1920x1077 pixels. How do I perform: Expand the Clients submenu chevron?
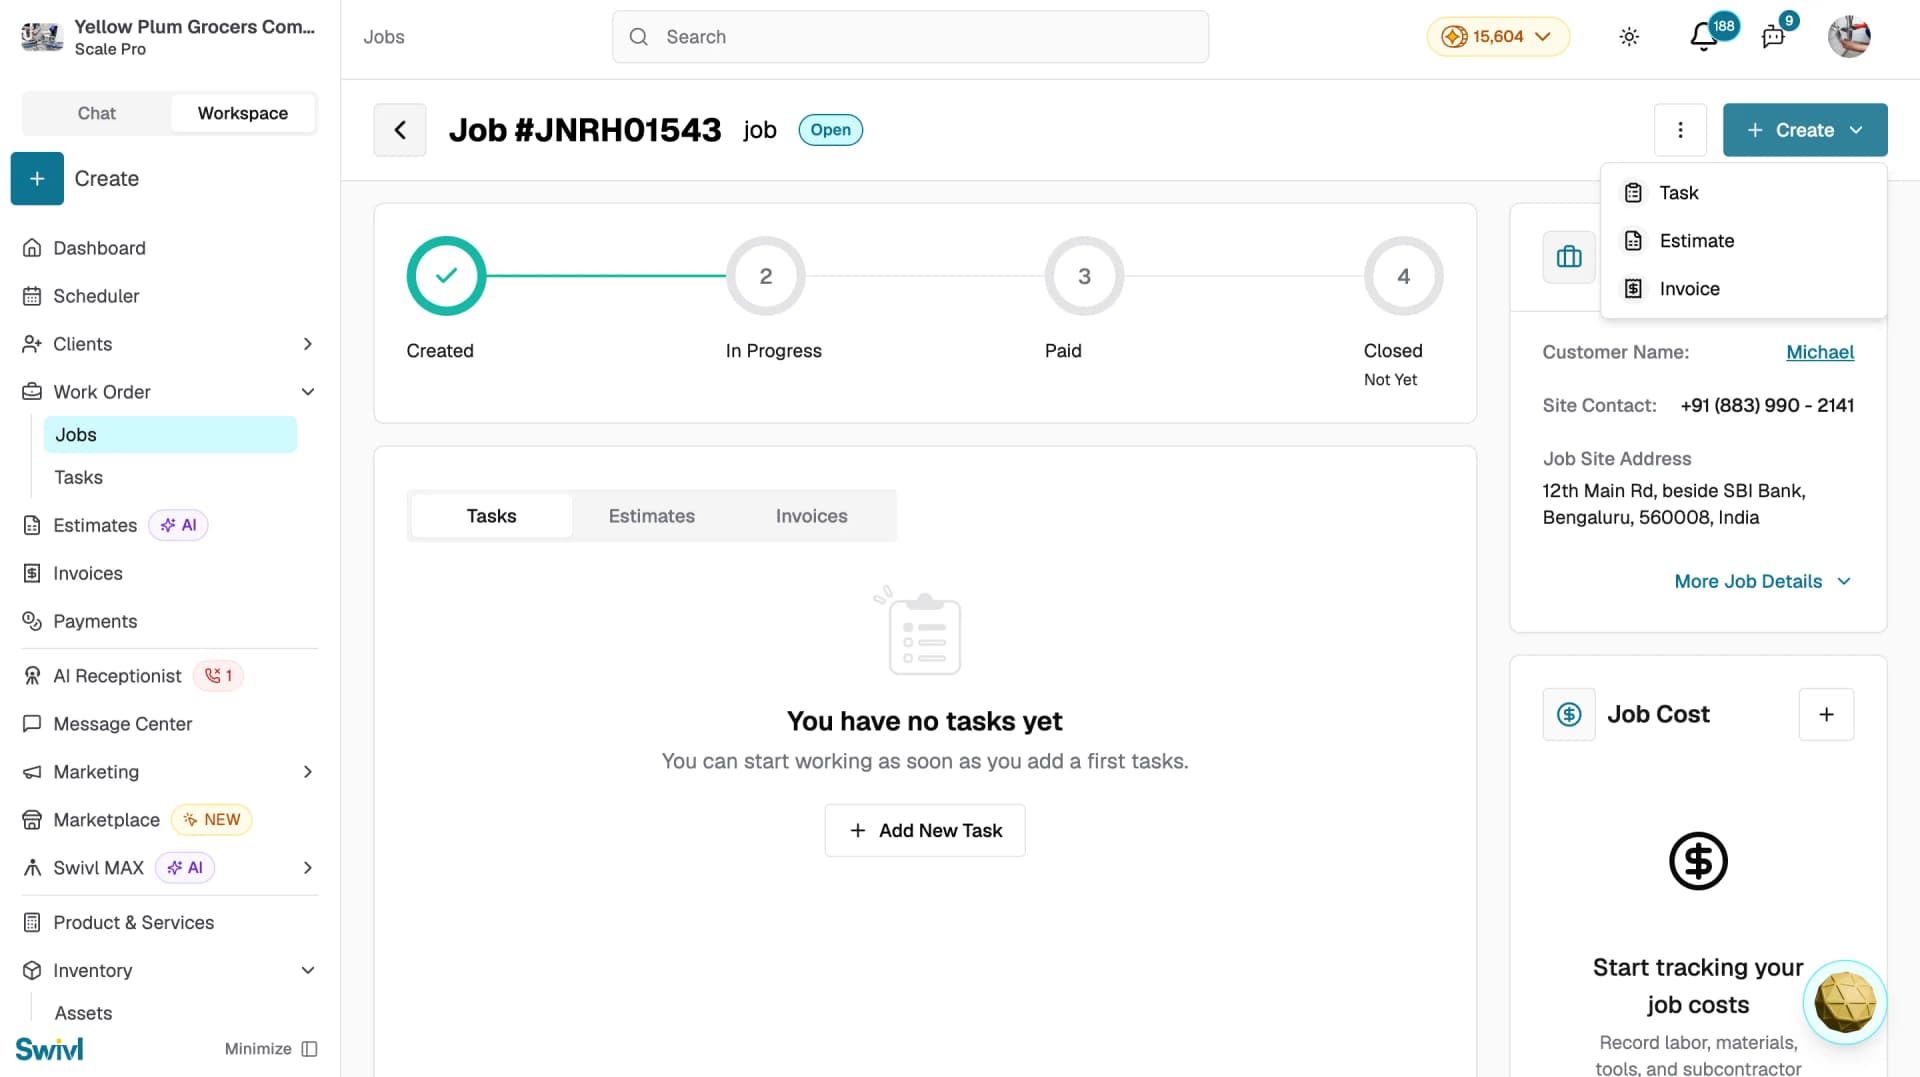coord(308,344)
